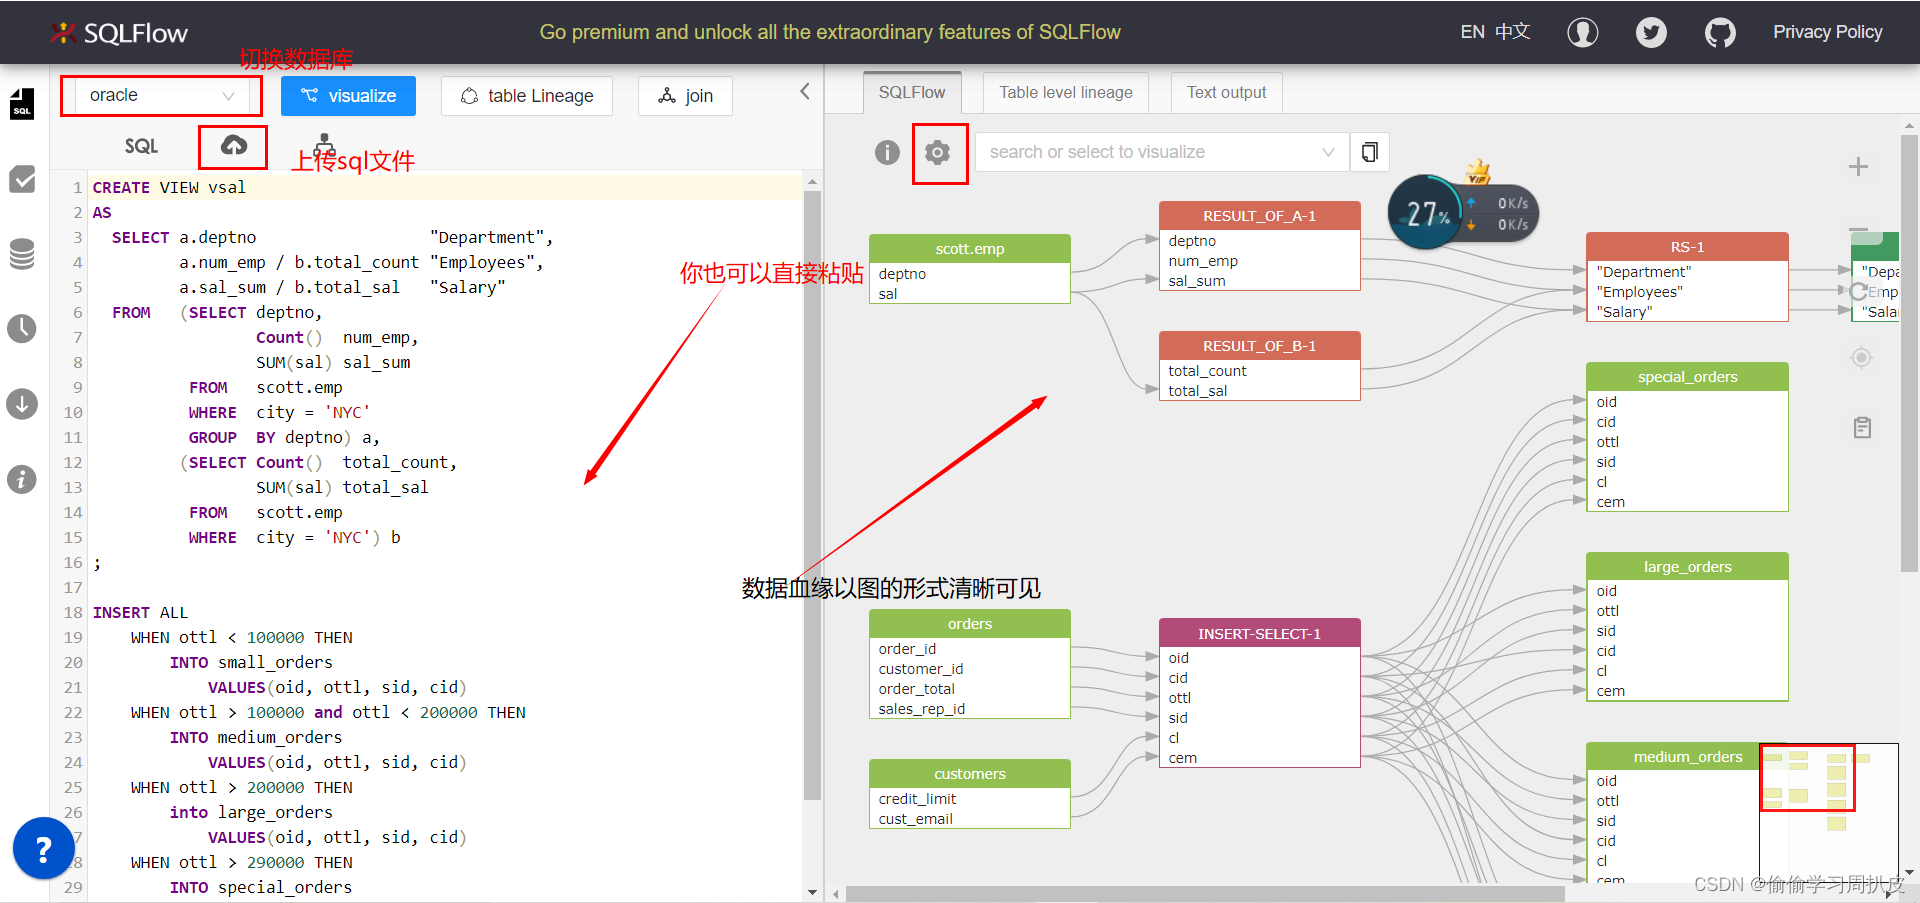Click the locate center target icon
The width and height of the screenshot is (1920, 903).
1861,357
